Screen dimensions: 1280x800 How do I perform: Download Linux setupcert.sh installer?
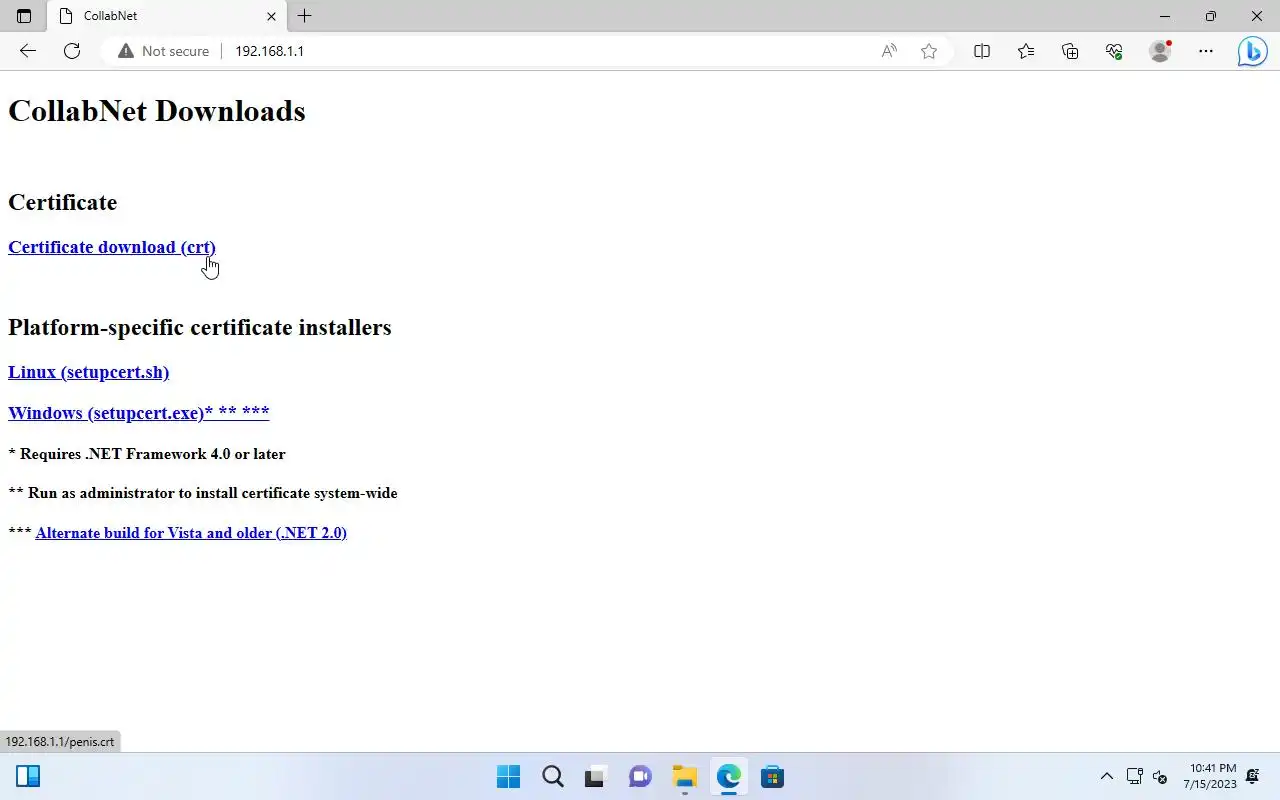[x=88, y=372]
